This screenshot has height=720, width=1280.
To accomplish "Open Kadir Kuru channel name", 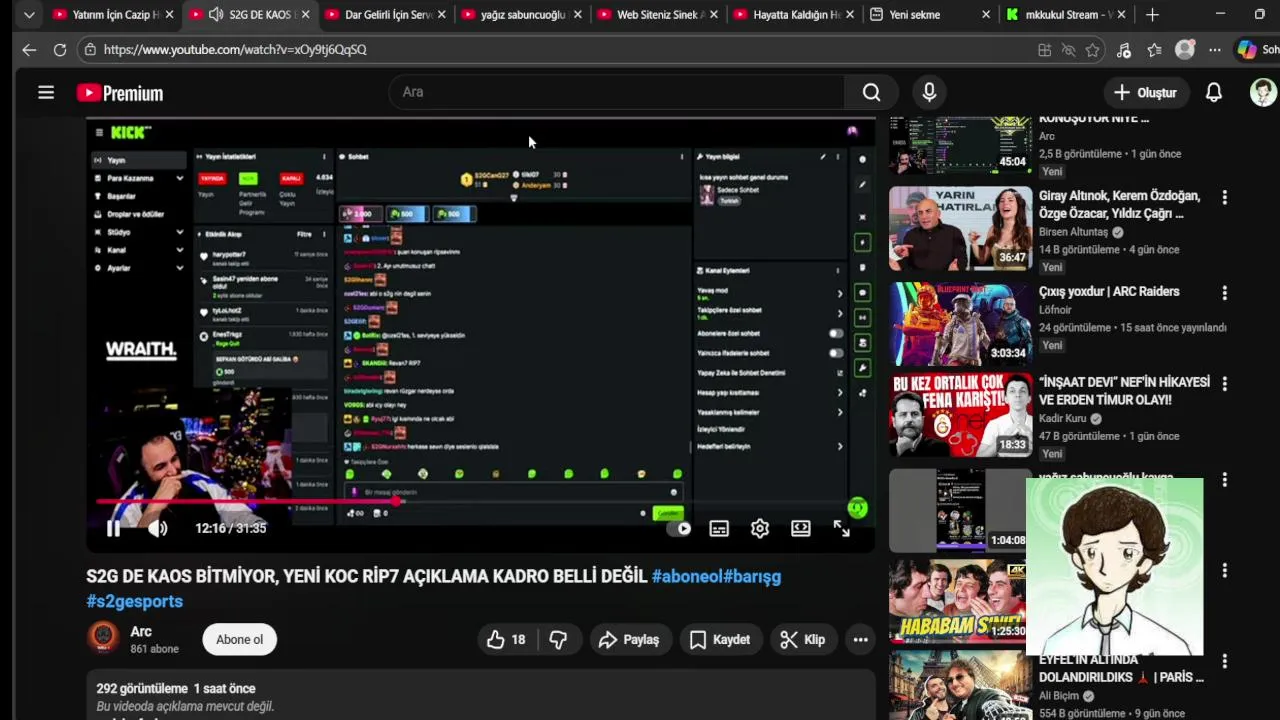I will (1062, 419).
